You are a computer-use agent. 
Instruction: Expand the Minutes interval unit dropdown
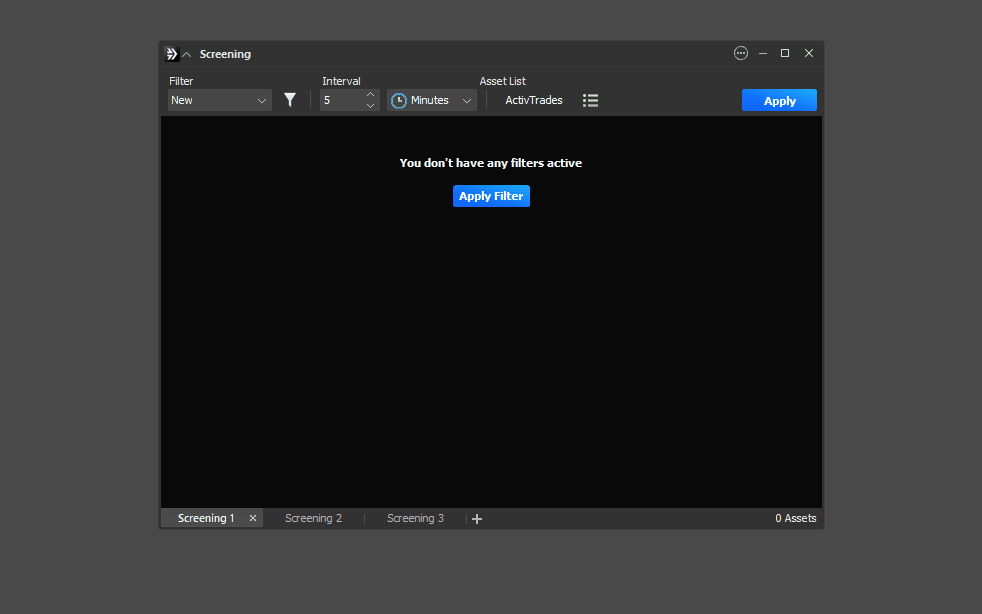click(466, 100)
